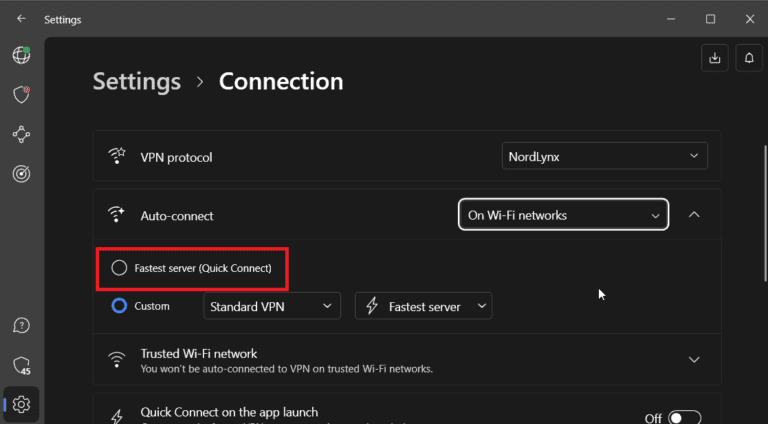Click the Settings gear icon in sidebar

click(x=21, y=404)
